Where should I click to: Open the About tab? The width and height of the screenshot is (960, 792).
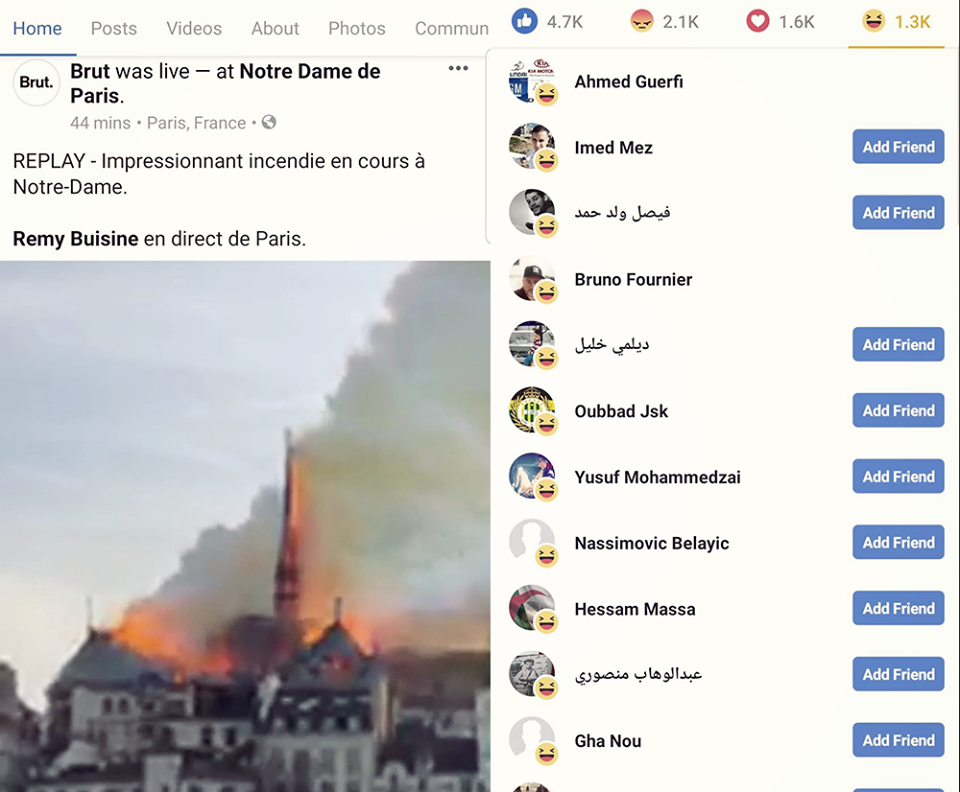click(275, 28)
